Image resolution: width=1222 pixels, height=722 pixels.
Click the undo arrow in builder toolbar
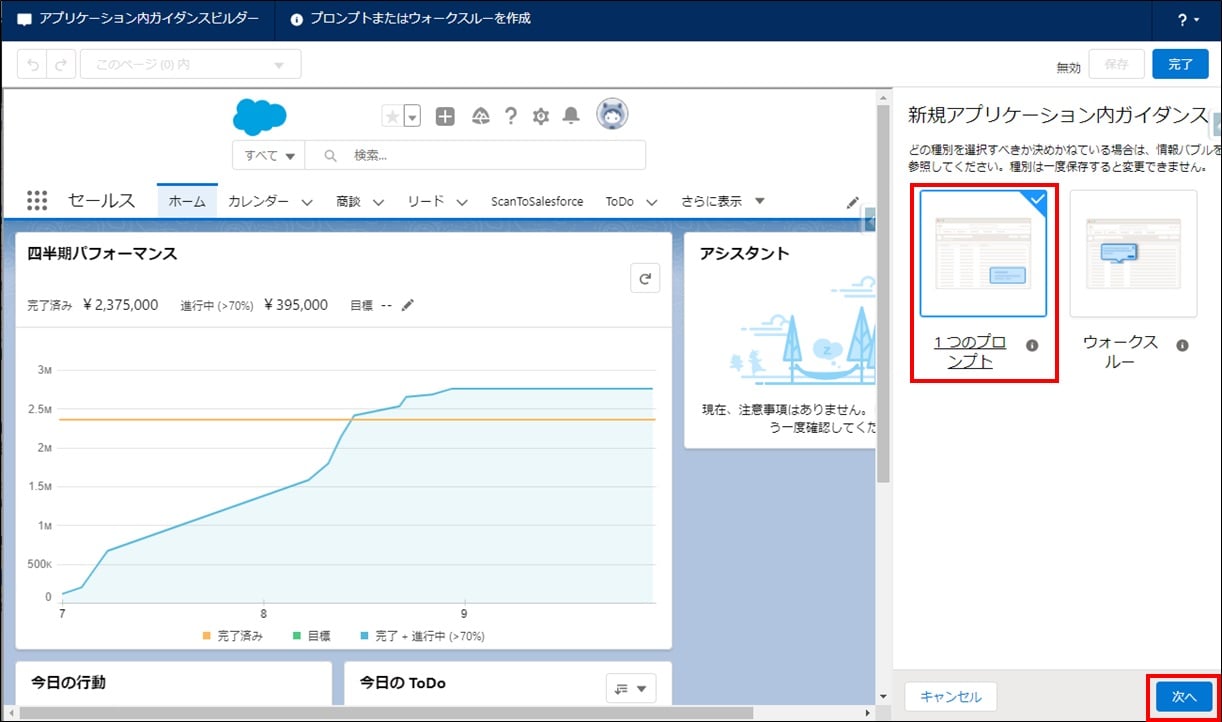pos(32,64)
